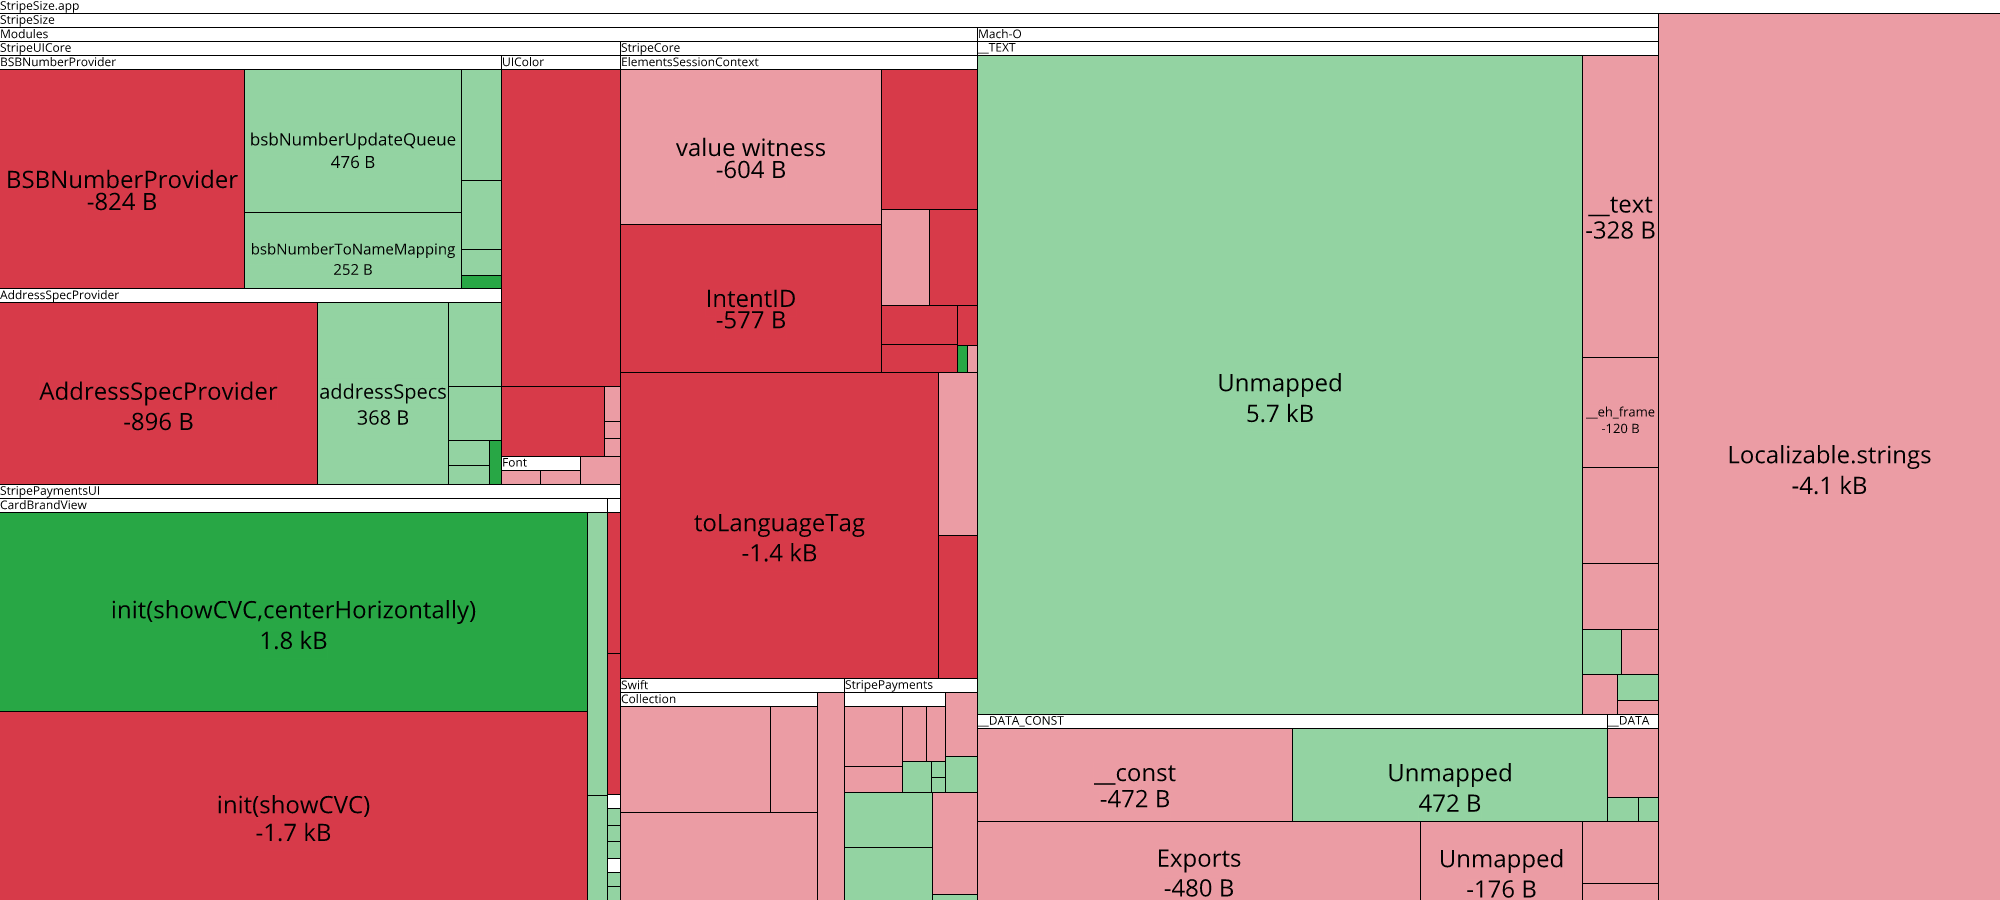
Task: Open the toLanguageTag -1.4 kB block
Action: click(779, 526)
